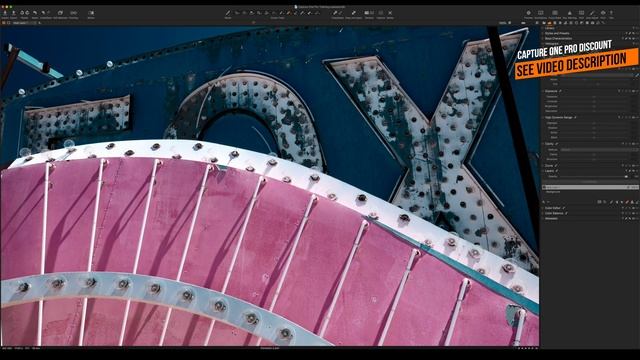Expand the Styles and Presets tool
This screenshot has height=360, width=640.
(542, 33)
